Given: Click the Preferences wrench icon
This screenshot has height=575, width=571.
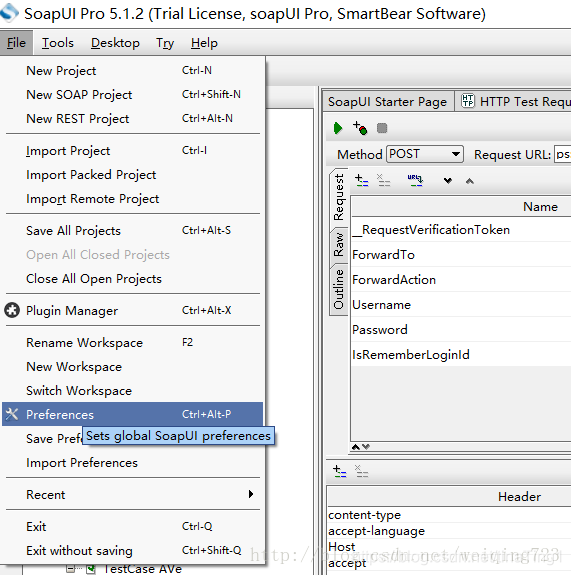Looking at the screenshot, I should coord(12,414).
